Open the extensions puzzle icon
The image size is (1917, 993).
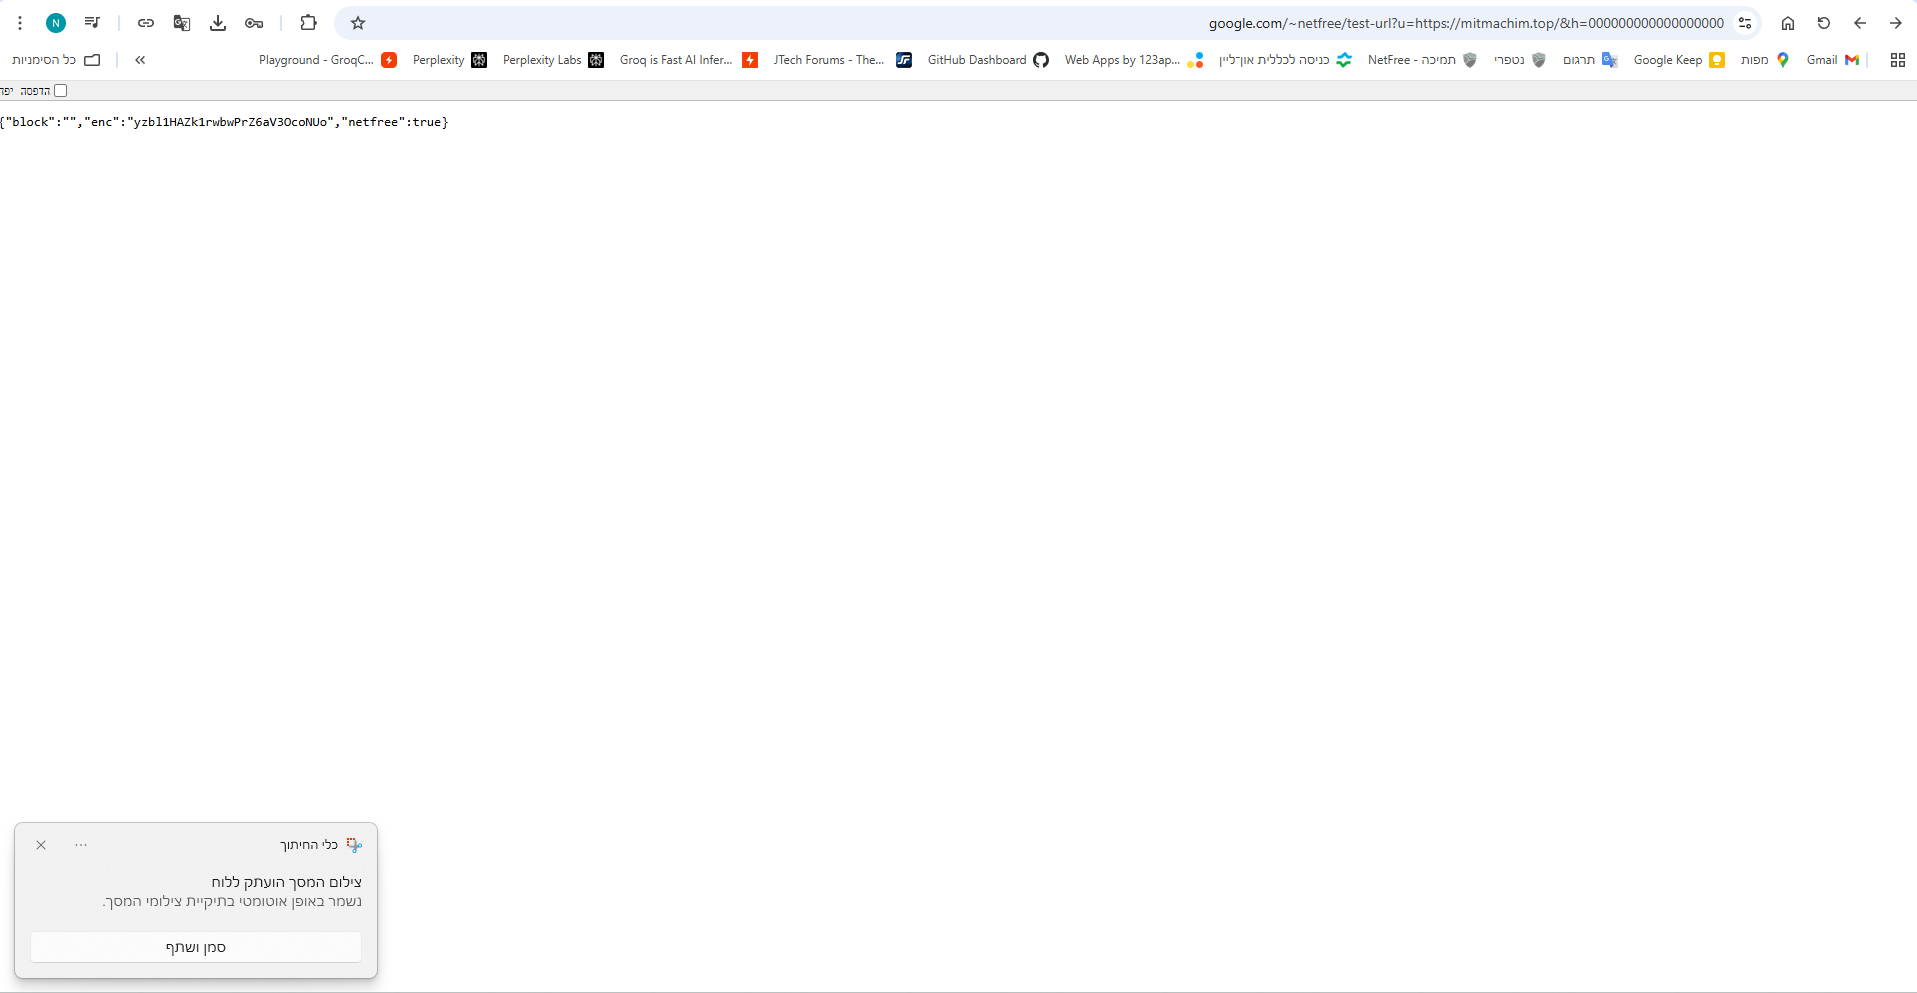(x=308, y=23)
